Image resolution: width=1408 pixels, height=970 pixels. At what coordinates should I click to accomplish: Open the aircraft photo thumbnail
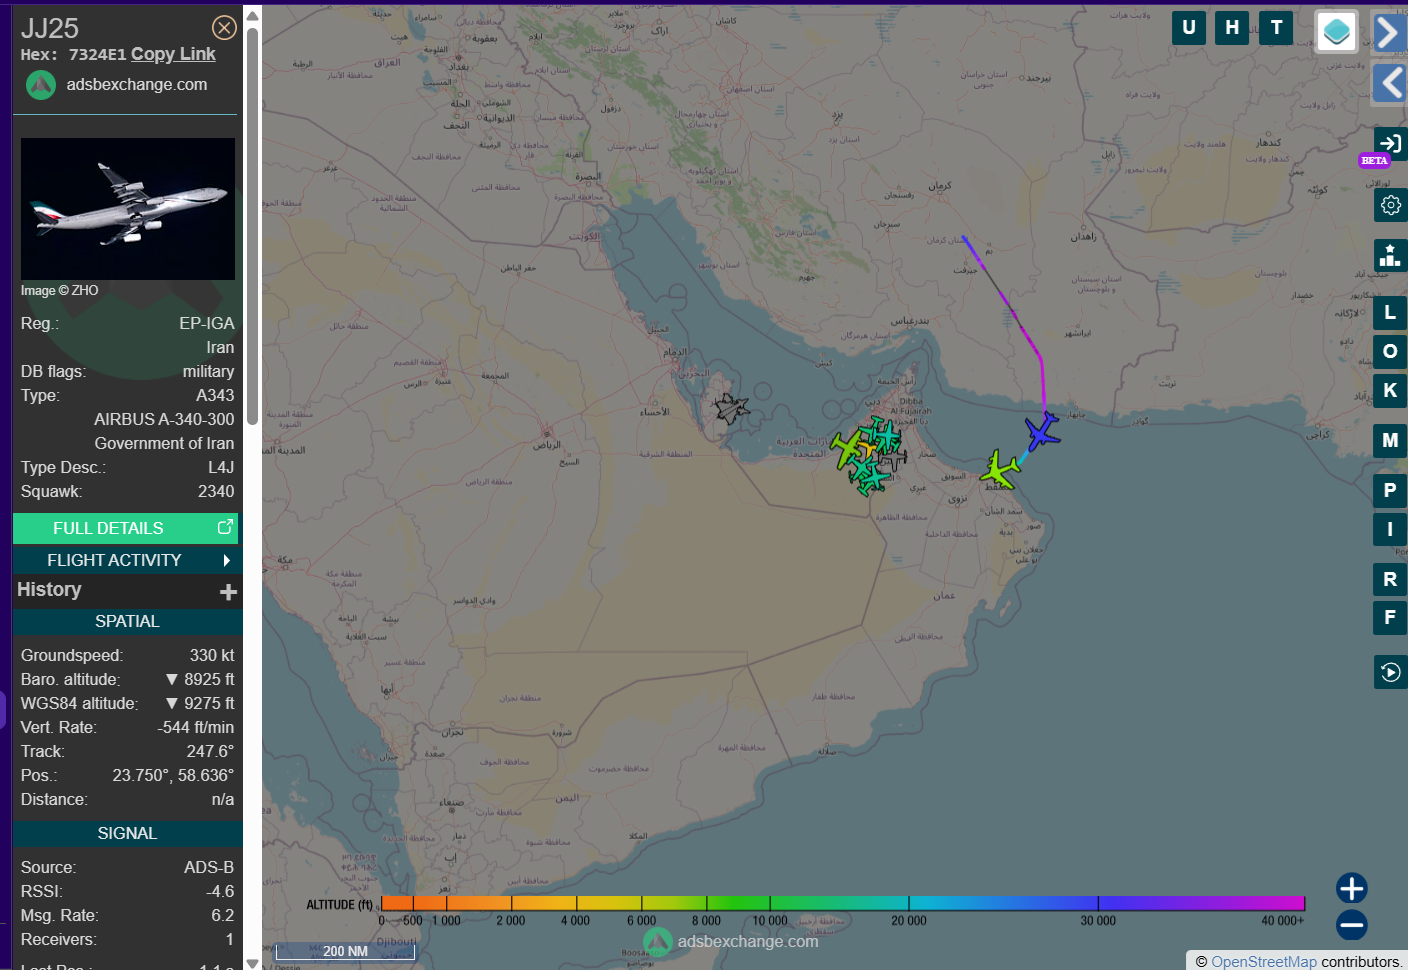point(128,209)
